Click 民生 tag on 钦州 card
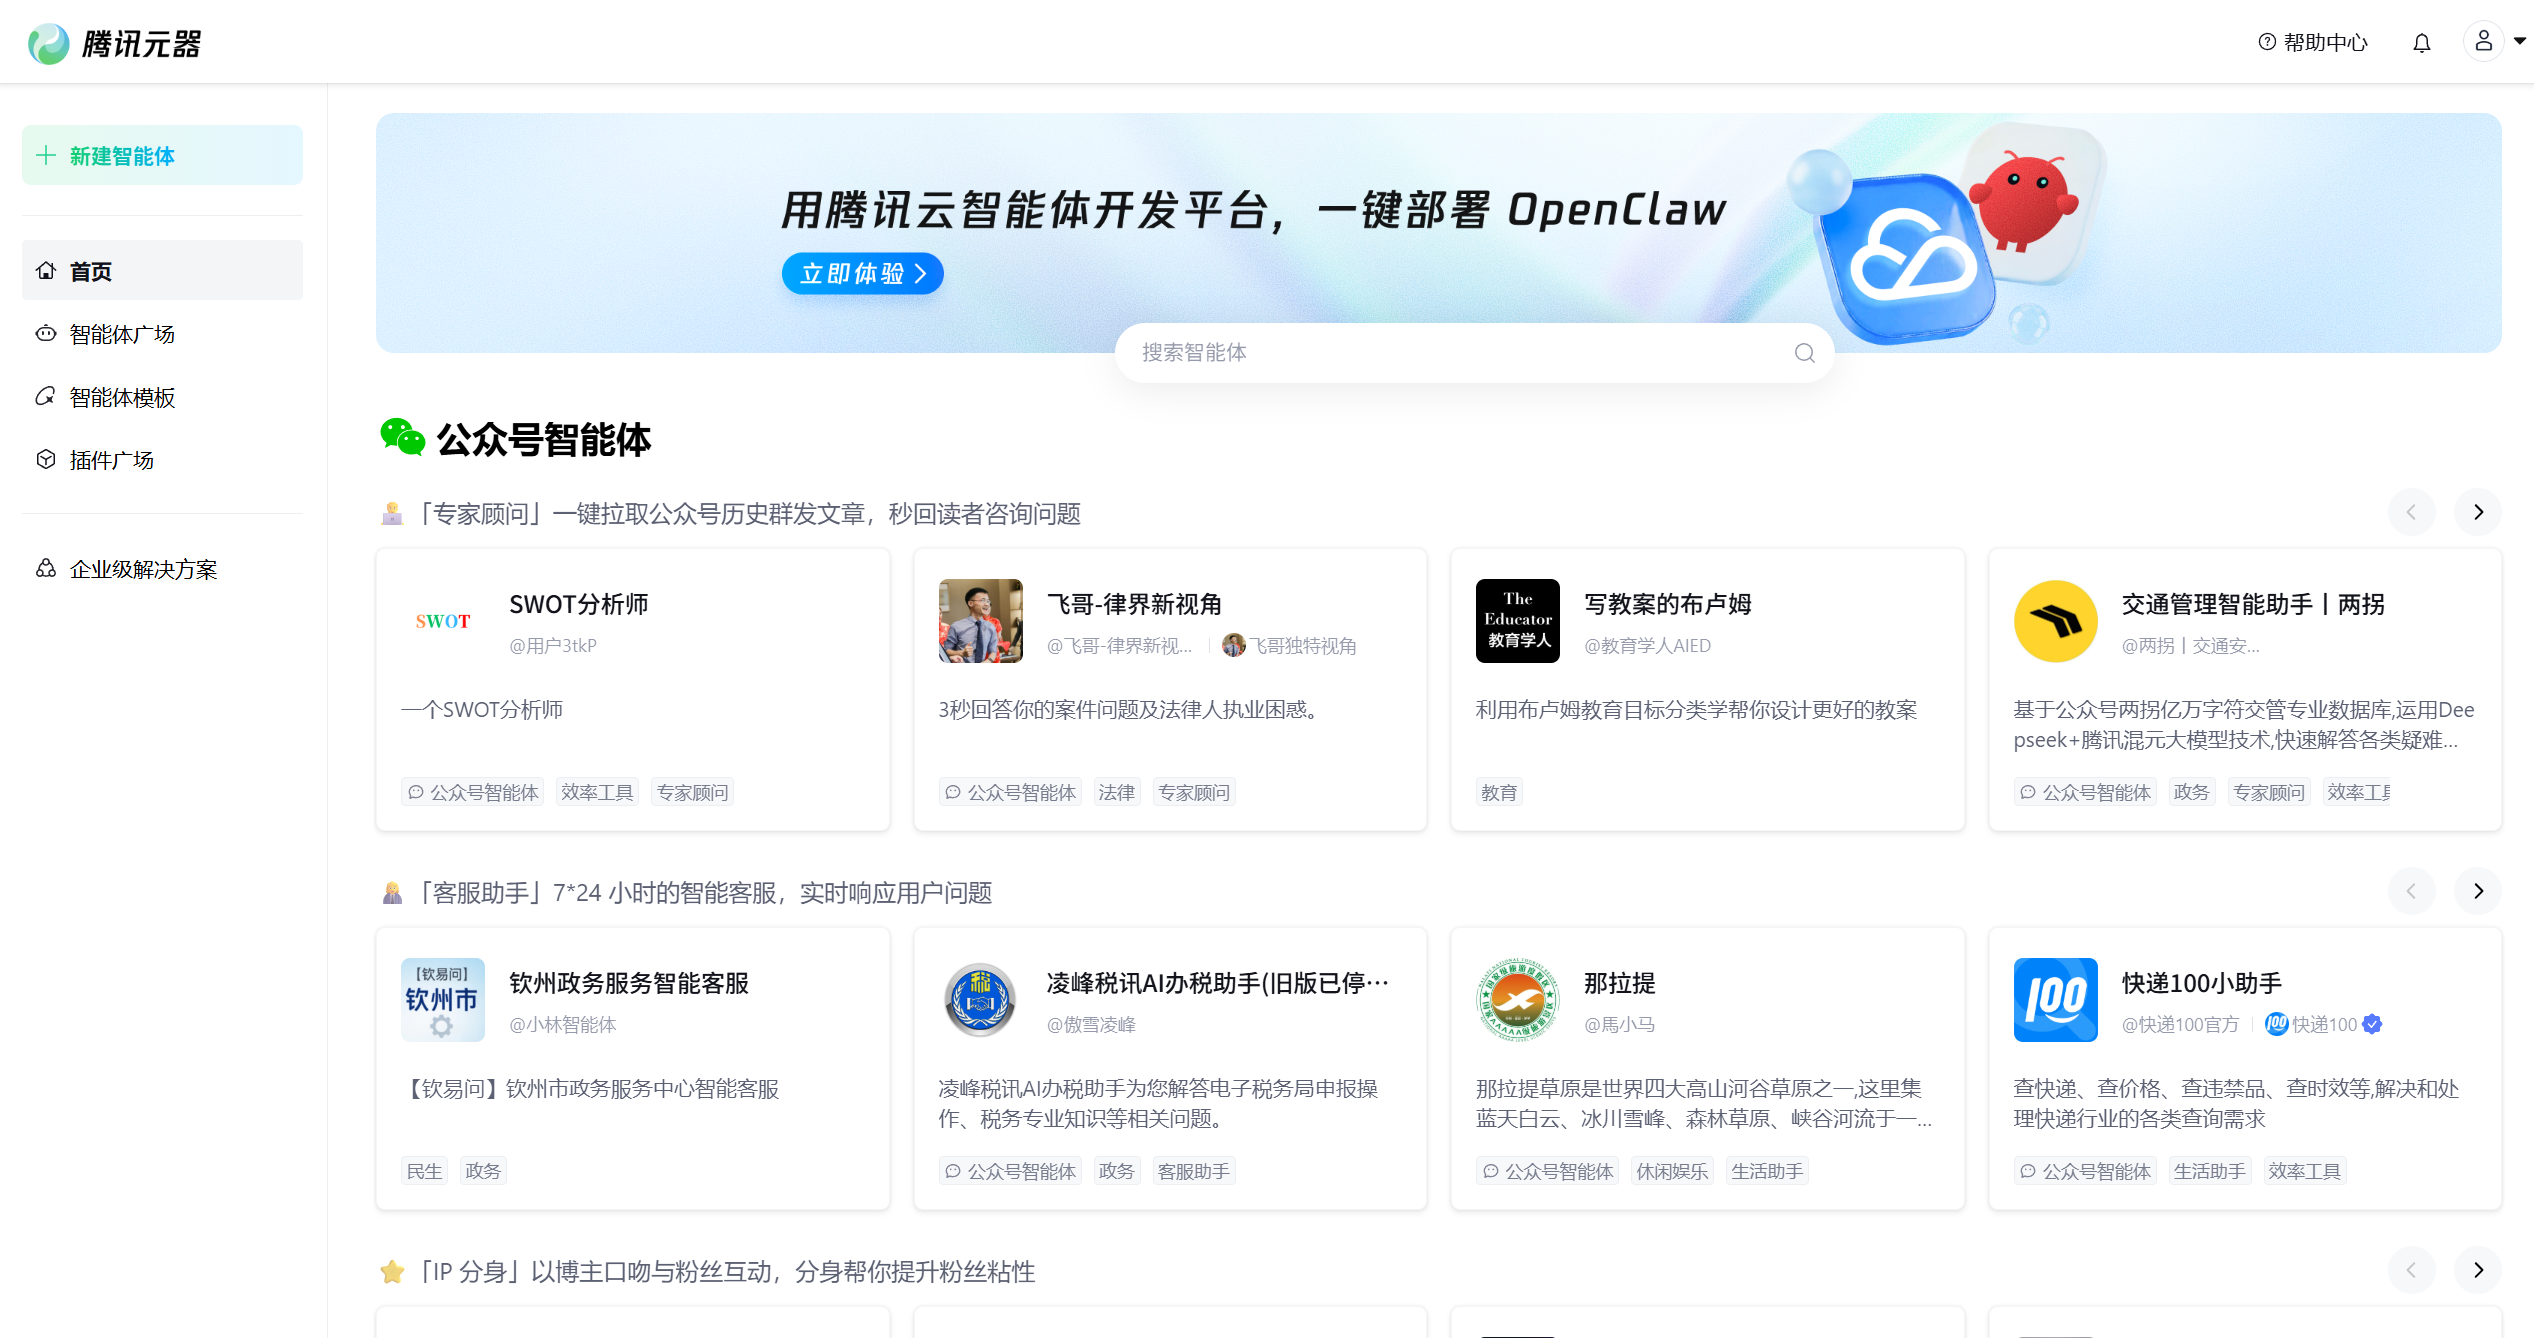 click(x=424, y=1171)
